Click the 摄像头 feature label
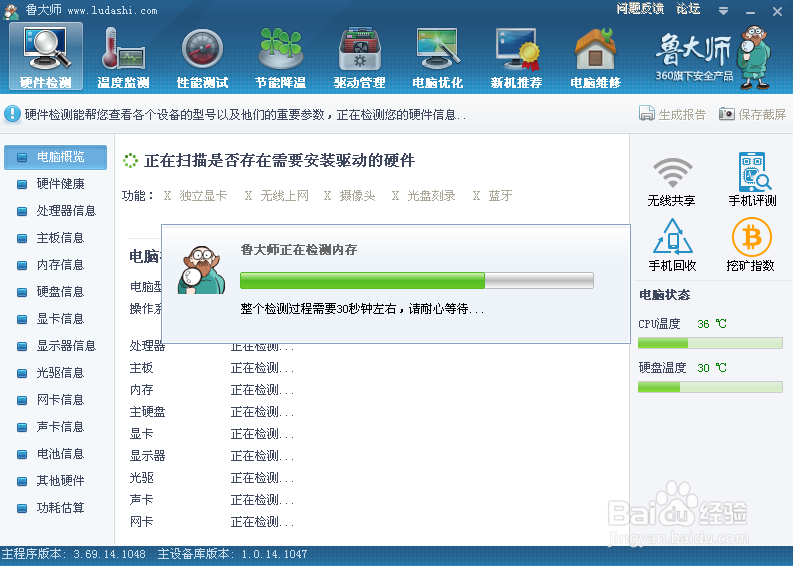The image size is (793, 566). click(358, 196)
